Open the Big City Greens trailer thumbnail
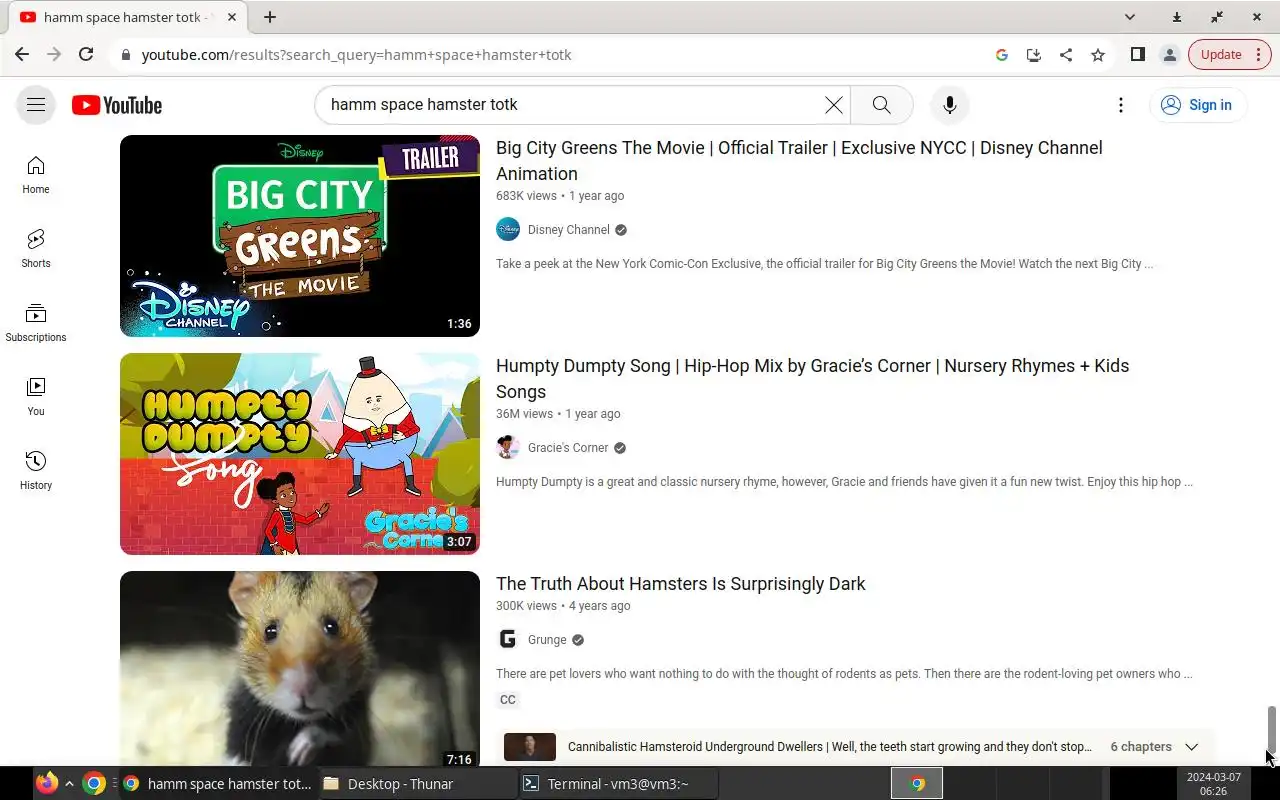Screen dimensions: 1280x800 coord(300,236)
